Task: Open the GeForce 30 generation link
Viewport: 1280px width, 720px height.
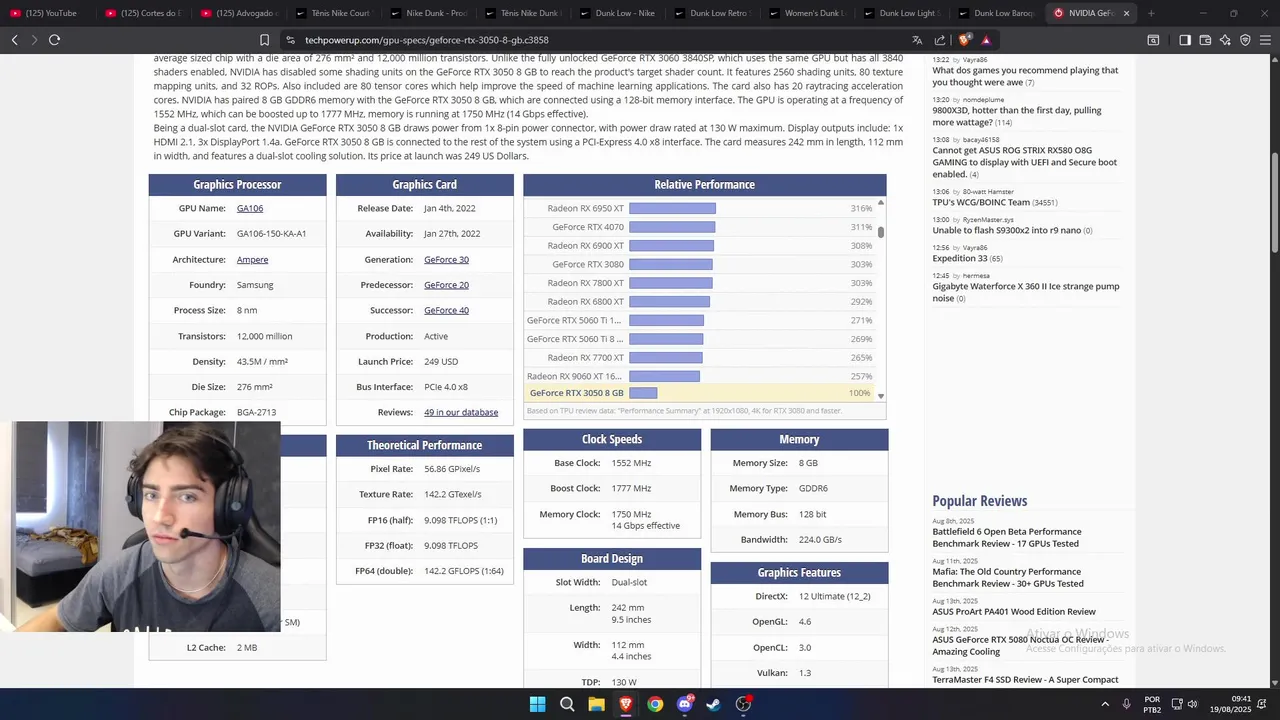Action: coord(446,259)
